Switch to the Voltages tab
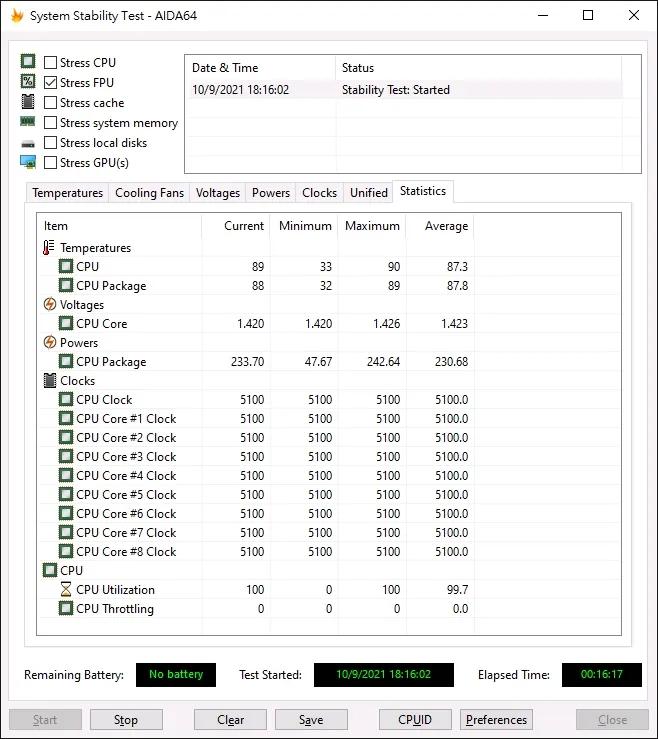Image resolution: width=658 pixels, height=739 pixels. click(218, 193)
